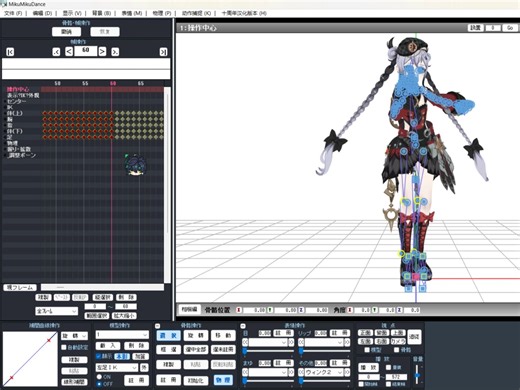Expand the センター bone group
The image size is (520, 390).
(x=5, y=101)
